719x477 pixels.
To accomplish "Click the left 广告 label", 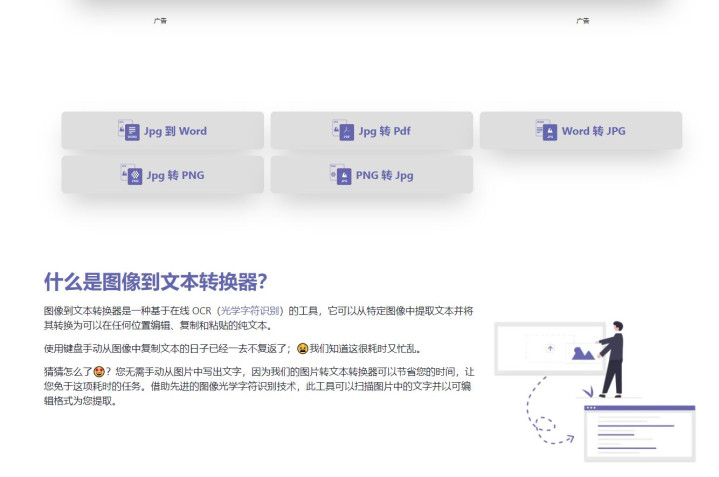I will [160, 21].
